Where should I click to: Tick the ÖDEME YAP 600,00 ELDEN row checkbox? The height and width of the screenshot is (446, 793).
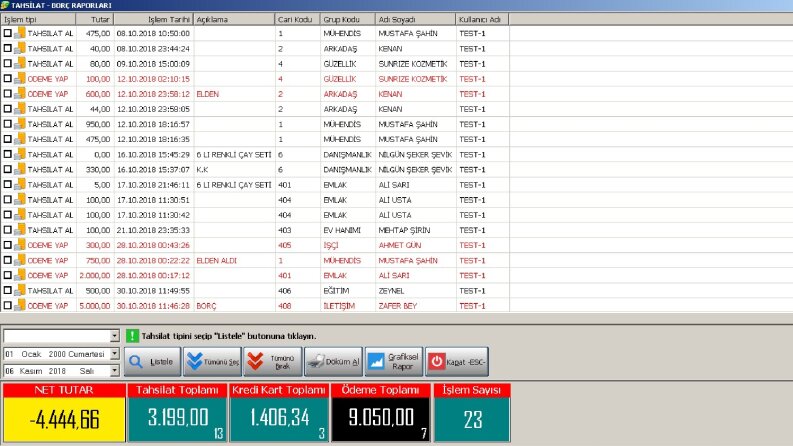coord(8,94)
